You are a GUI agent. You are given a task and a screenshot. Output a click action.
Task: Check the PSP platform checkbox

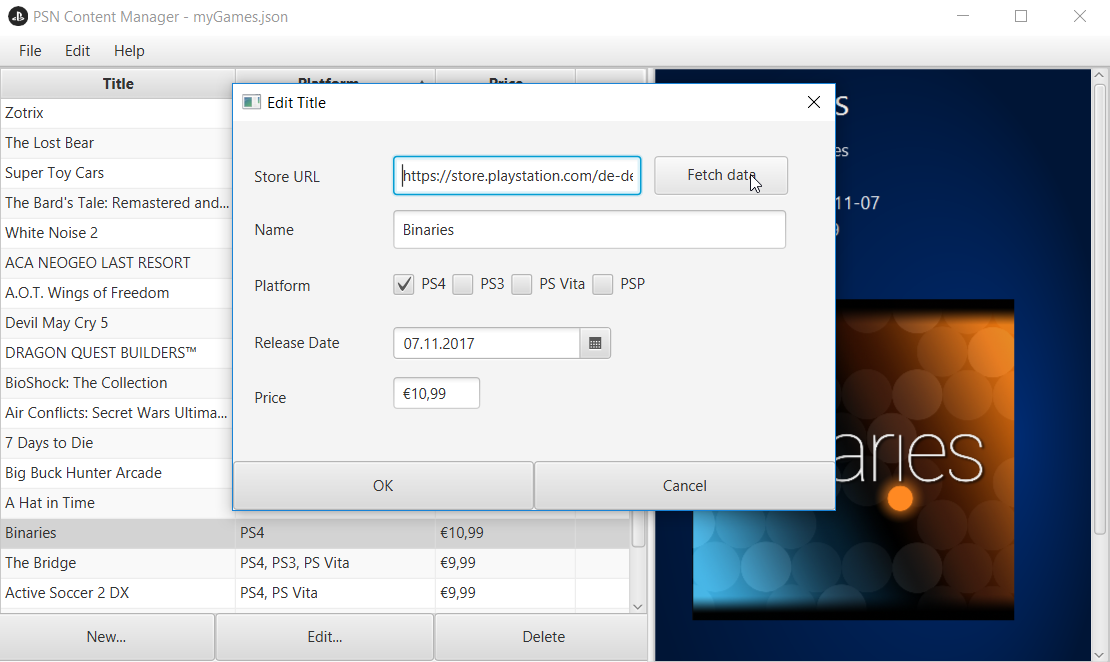pyautogui.click(x=602, y=285)
